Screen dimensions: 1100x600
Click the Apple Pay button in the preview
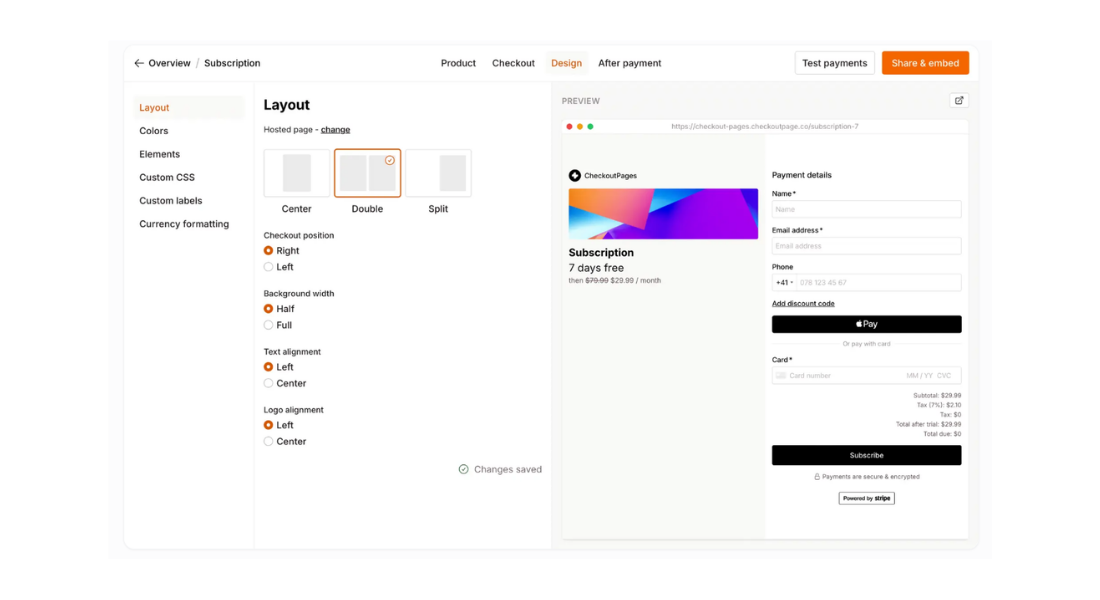coord(866,323)
